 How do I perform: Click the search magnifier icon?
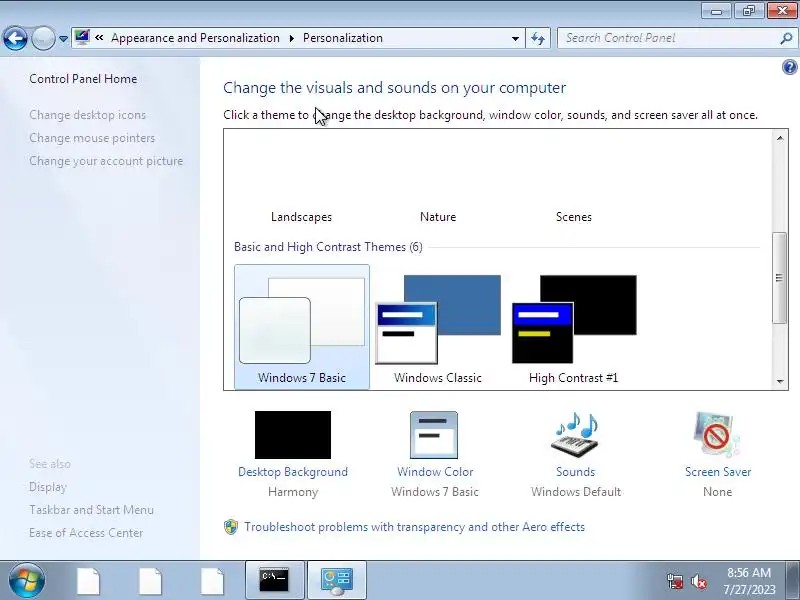pyautogui.click(x=786, y=38)
